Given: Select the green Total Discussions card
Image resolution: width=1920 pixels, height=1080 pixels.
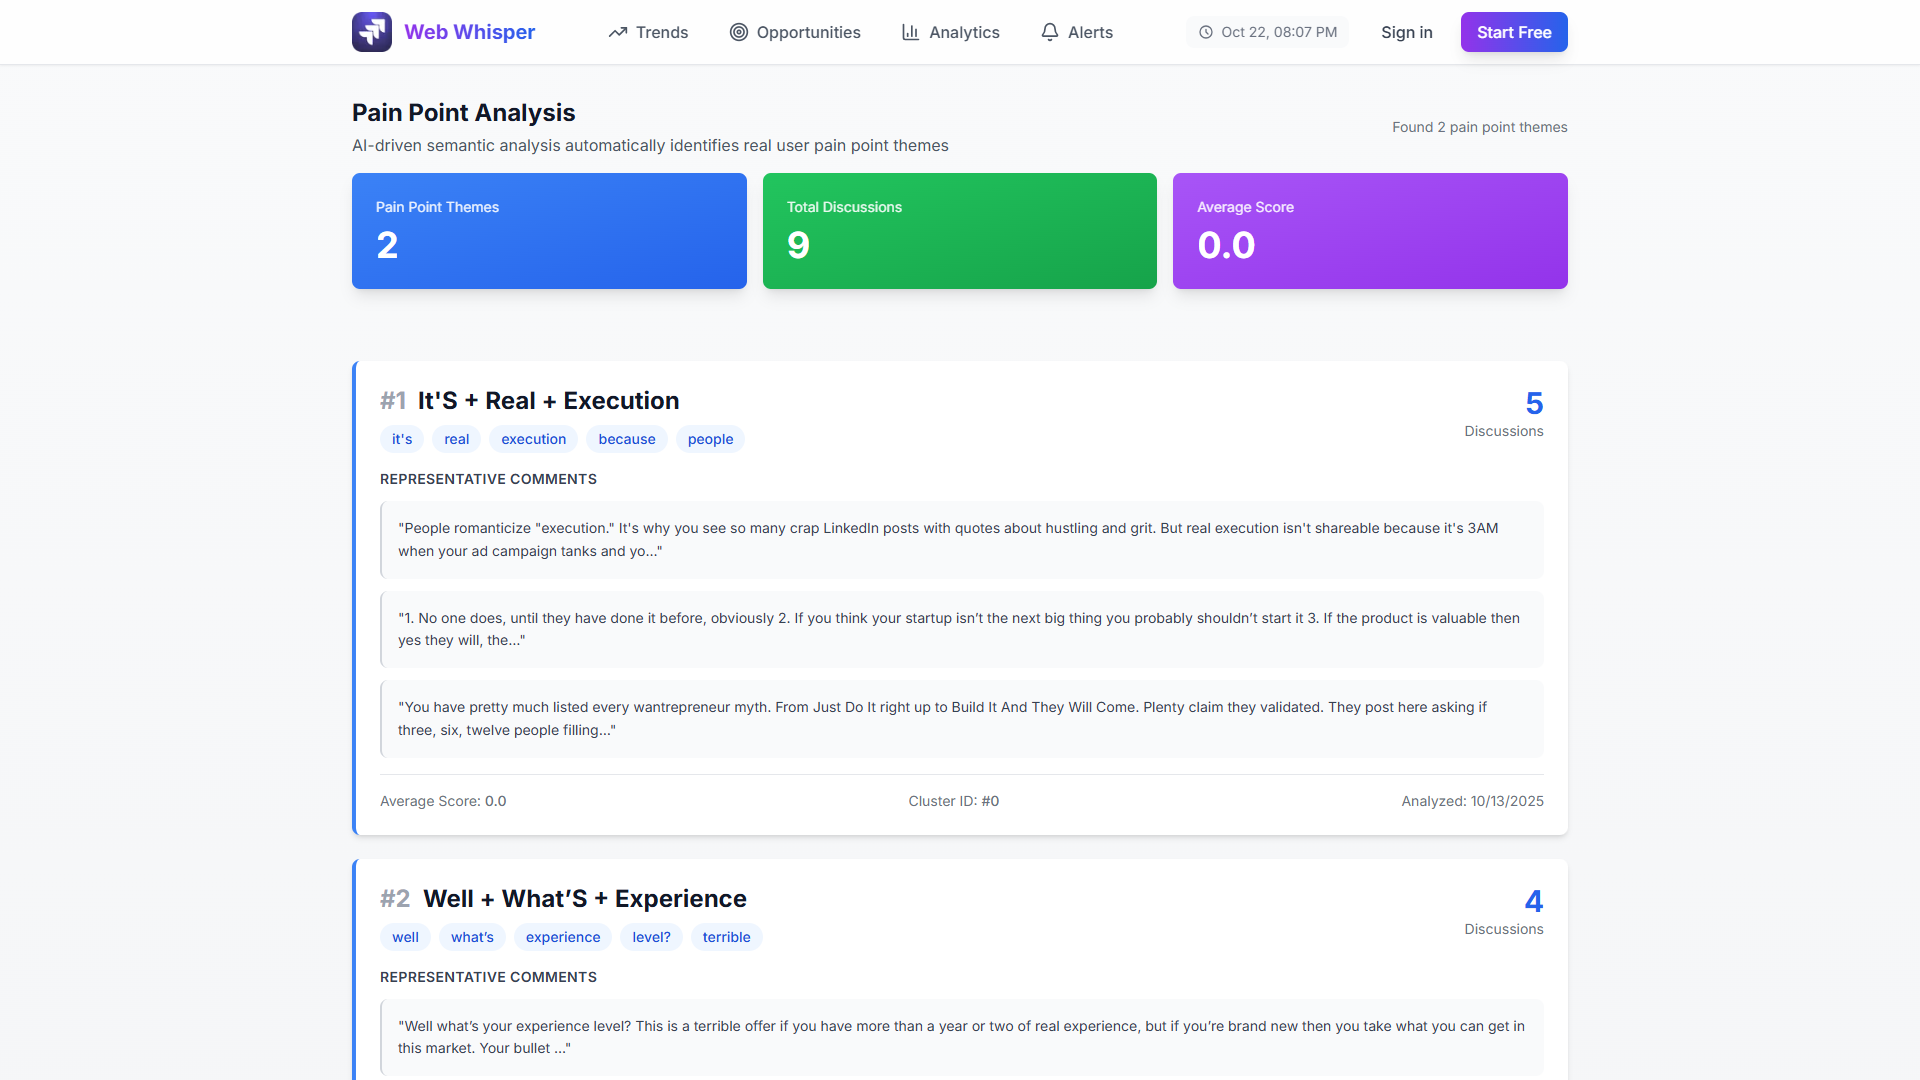Looking at the screenshot, I should click(959, 231).
